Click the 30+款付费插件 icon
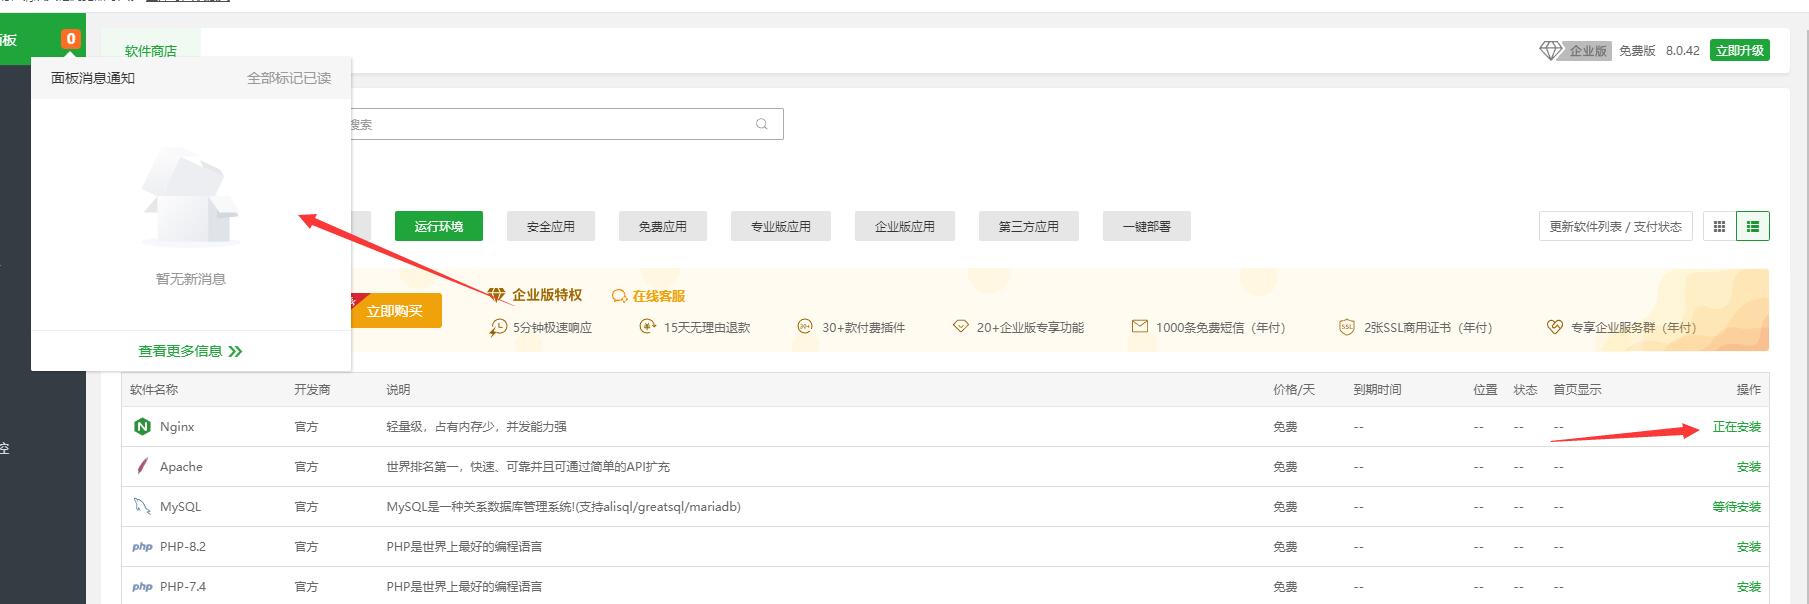 tap(805, 326)
